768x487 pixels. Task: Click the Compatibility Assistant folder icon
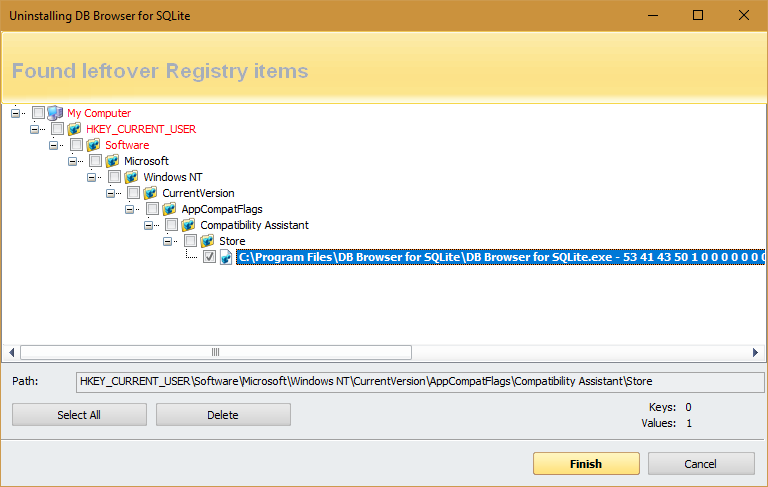[x=189, y=225]
